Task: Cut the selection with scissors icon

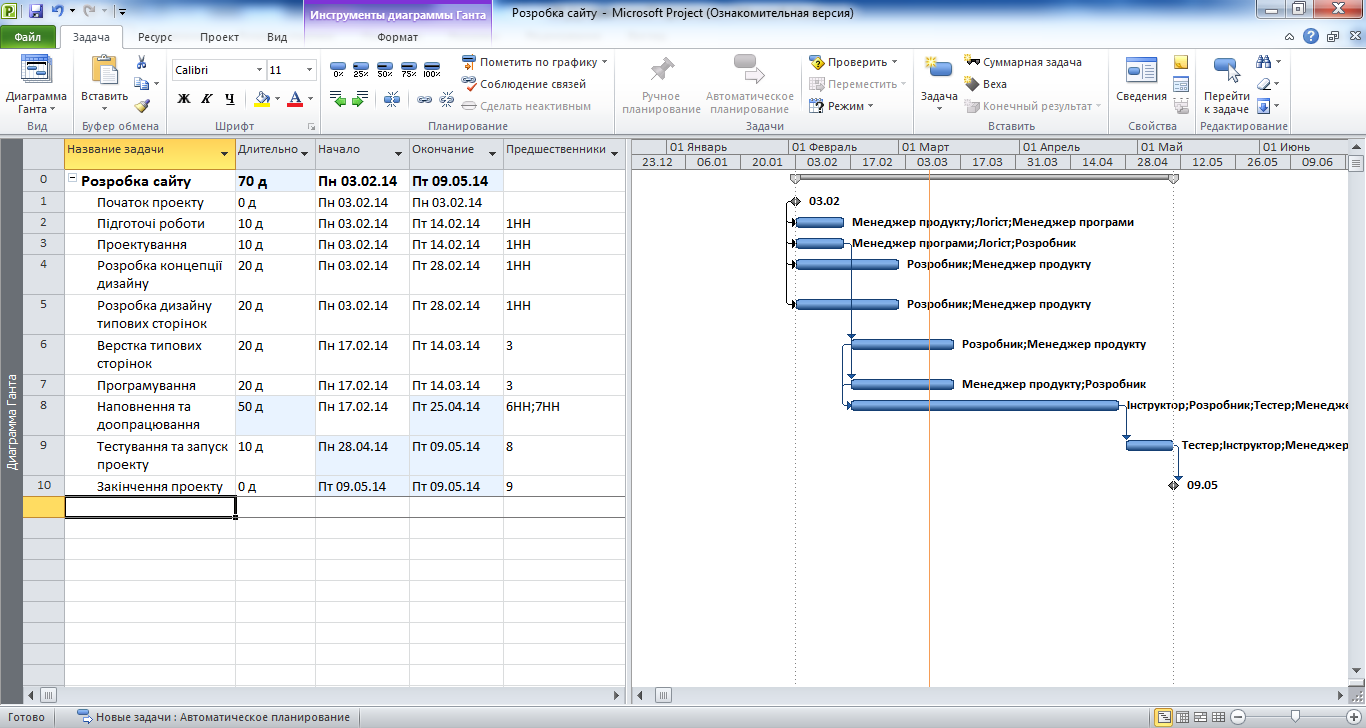Action: click(142, 63)
